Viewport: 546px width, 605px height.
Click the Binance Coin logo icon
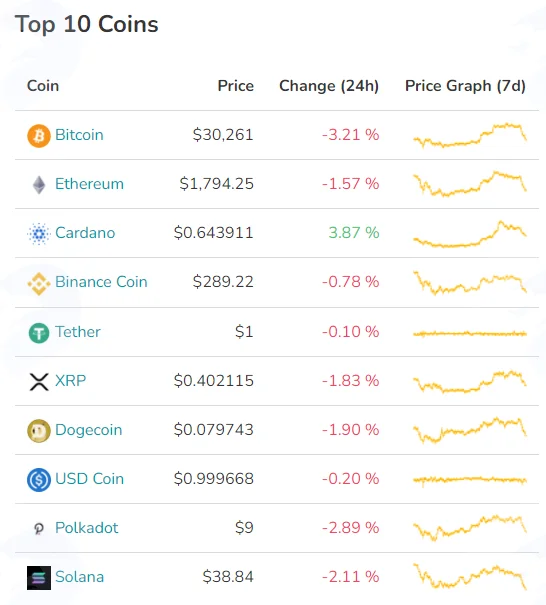point(39,283)
